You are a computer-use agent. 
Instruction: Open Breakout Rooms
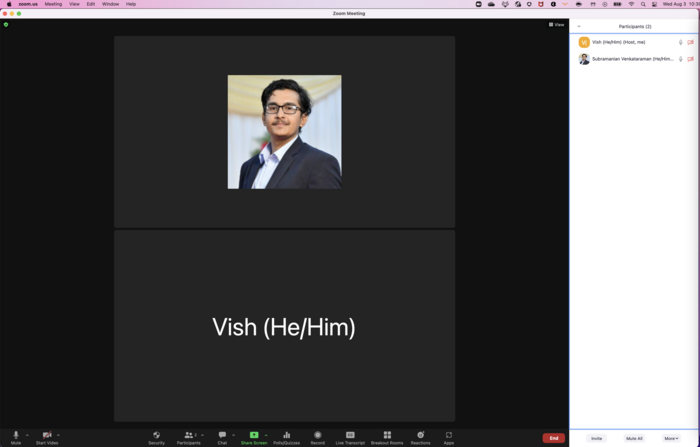point(387,436)
